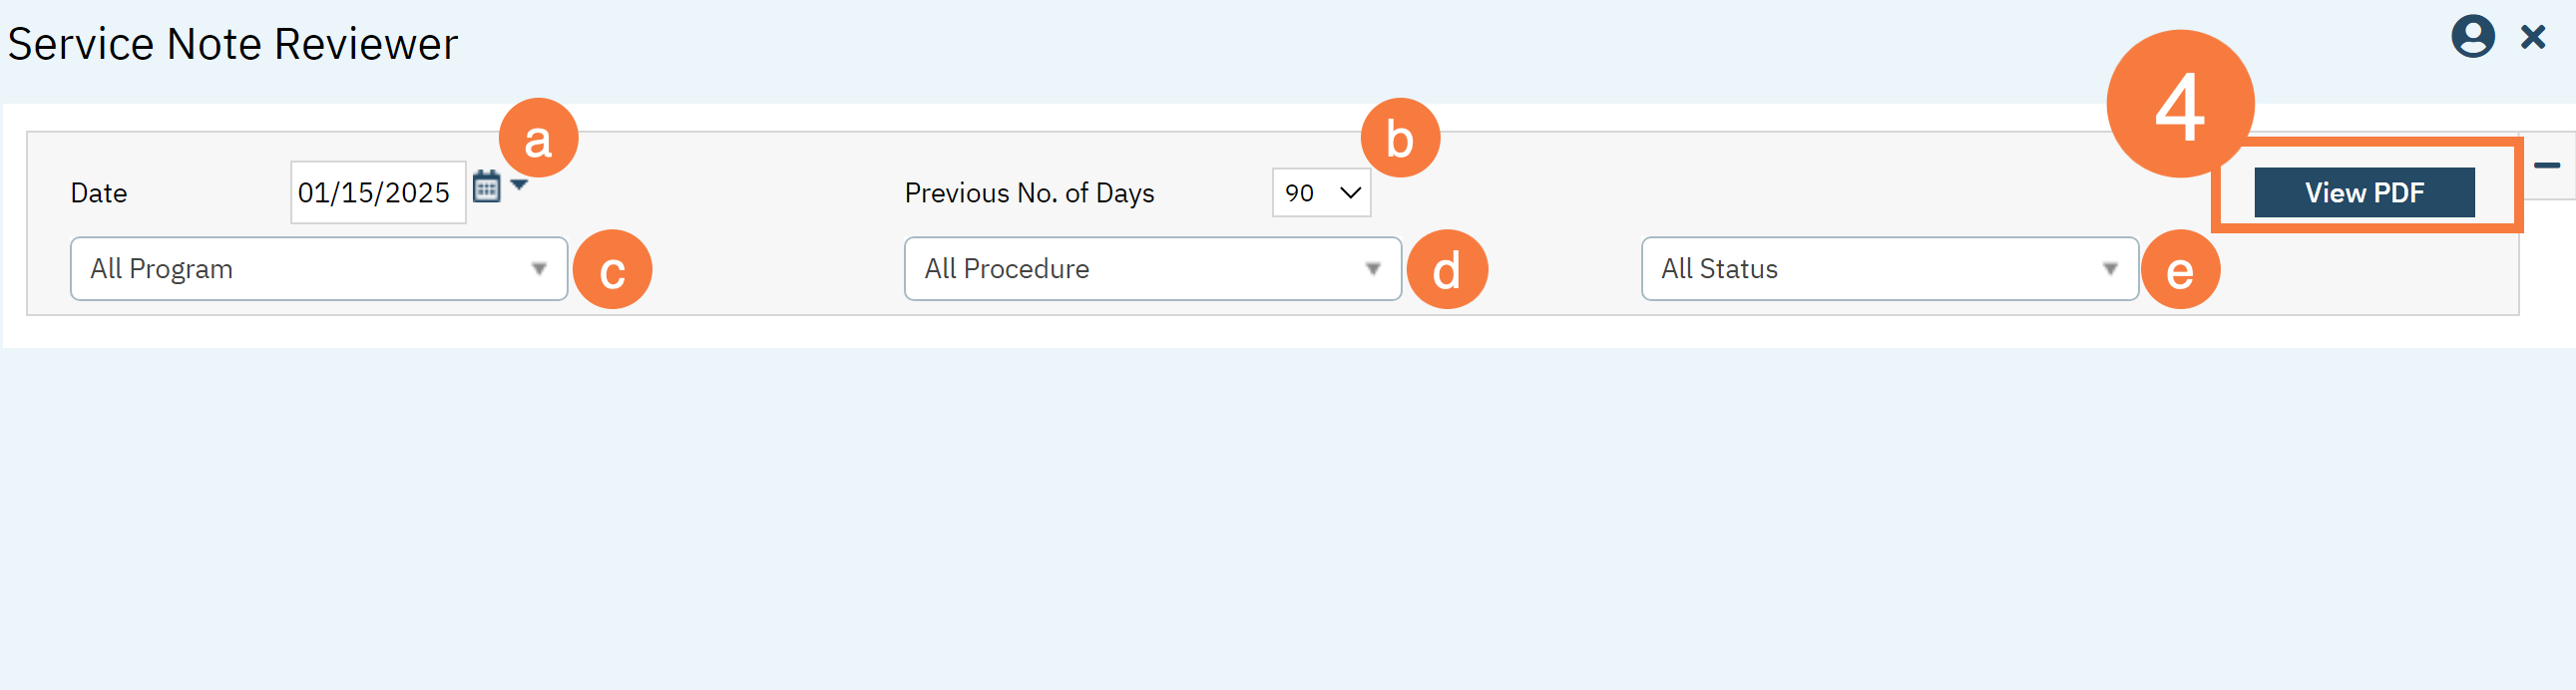Click the orange circle labeled b

point(1400,138)
